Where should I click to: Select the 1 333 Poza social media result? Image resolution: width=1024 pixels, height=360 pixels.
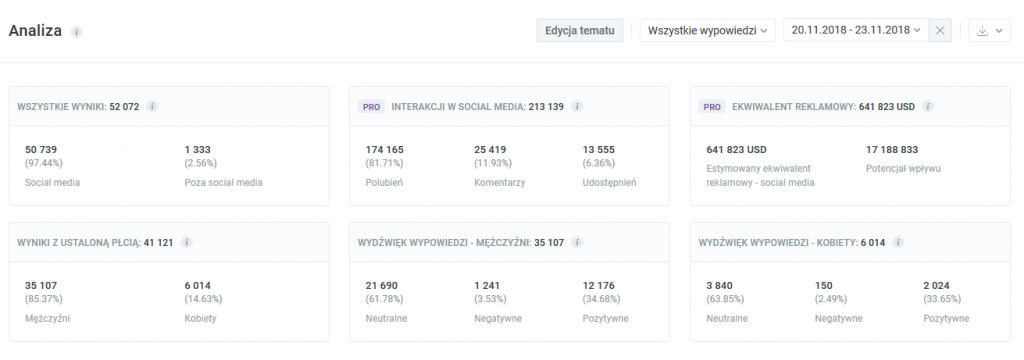[x=223, y=166]
